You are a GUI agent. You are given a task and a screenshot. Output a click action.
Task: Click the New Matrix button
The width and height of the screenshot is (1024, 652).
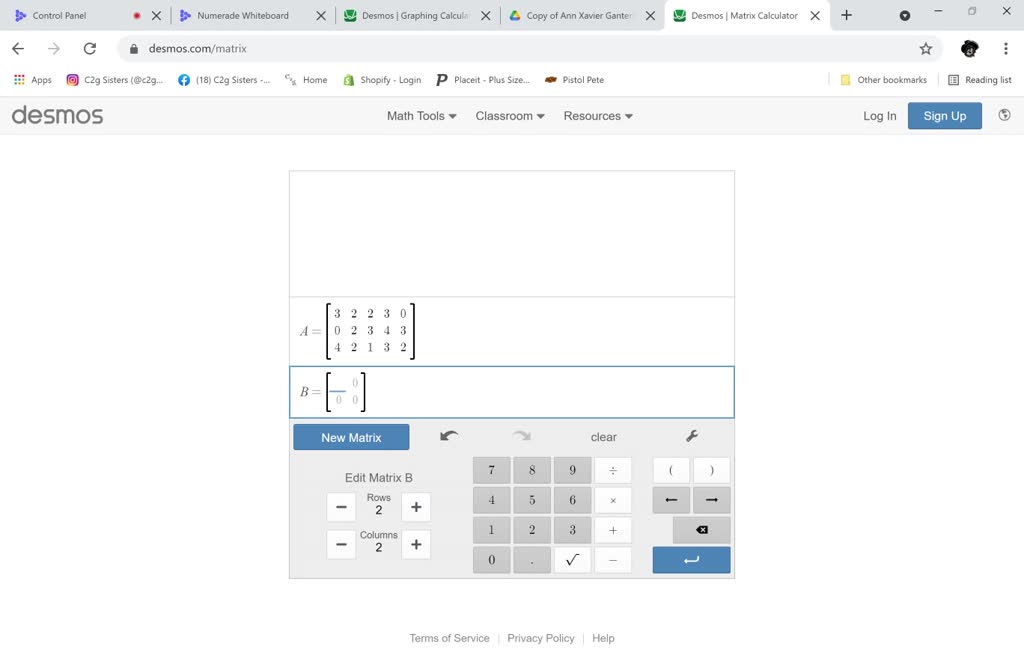[351, 437]
